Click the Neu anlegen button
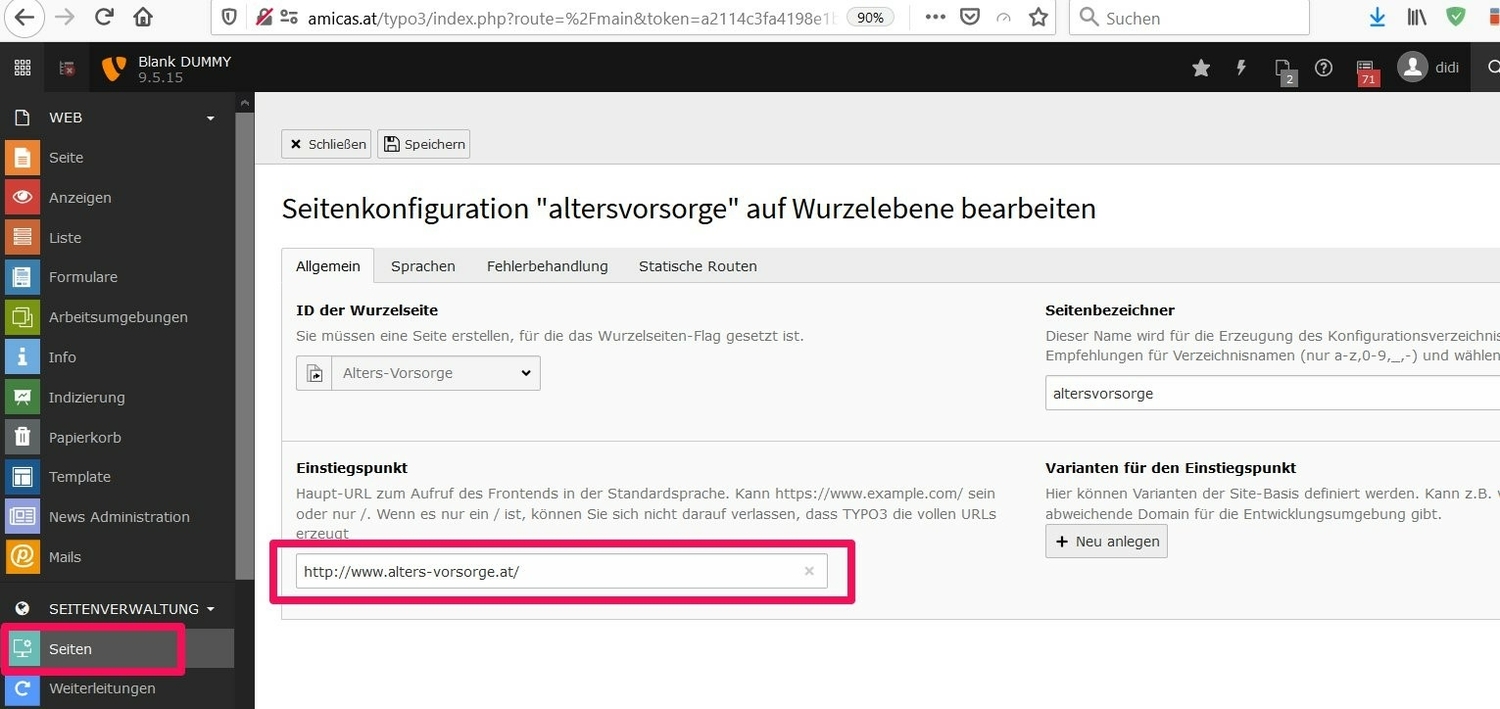This screenshot has height=709, width=1500. [x=1106, y=541]
